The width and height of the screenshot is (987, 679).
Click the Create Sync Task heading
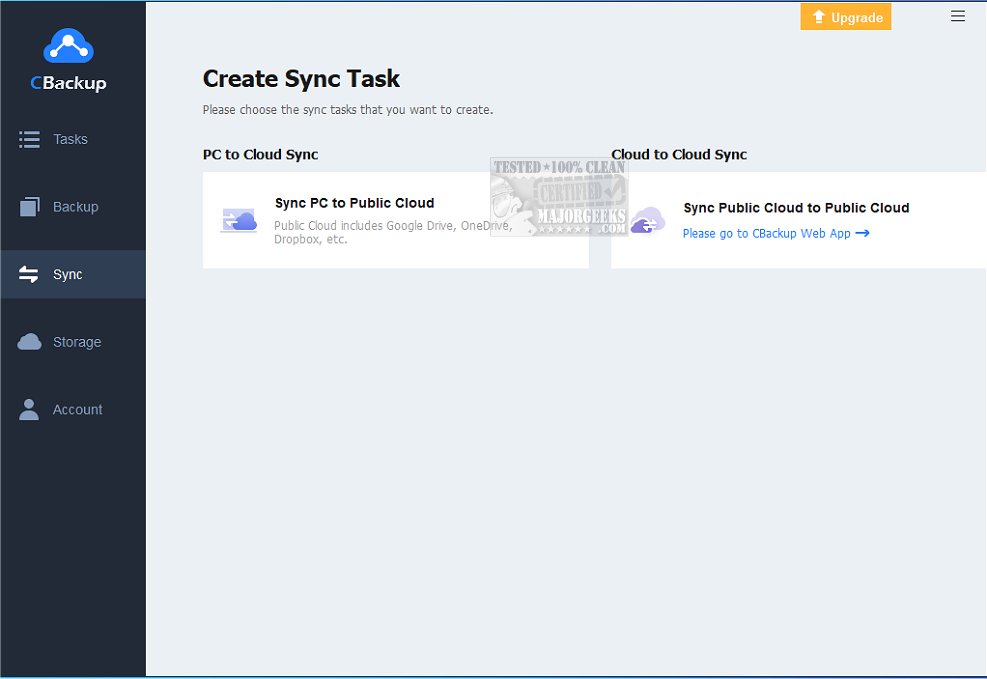point(301,79)
